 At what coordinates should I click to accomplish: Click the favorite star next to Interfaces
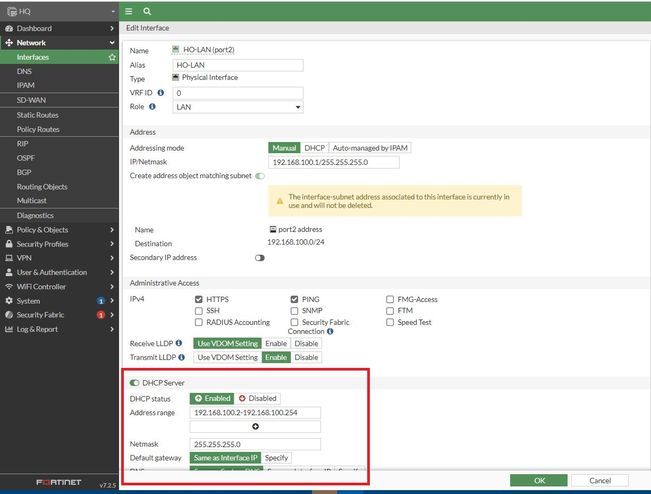tap(112, 57)
